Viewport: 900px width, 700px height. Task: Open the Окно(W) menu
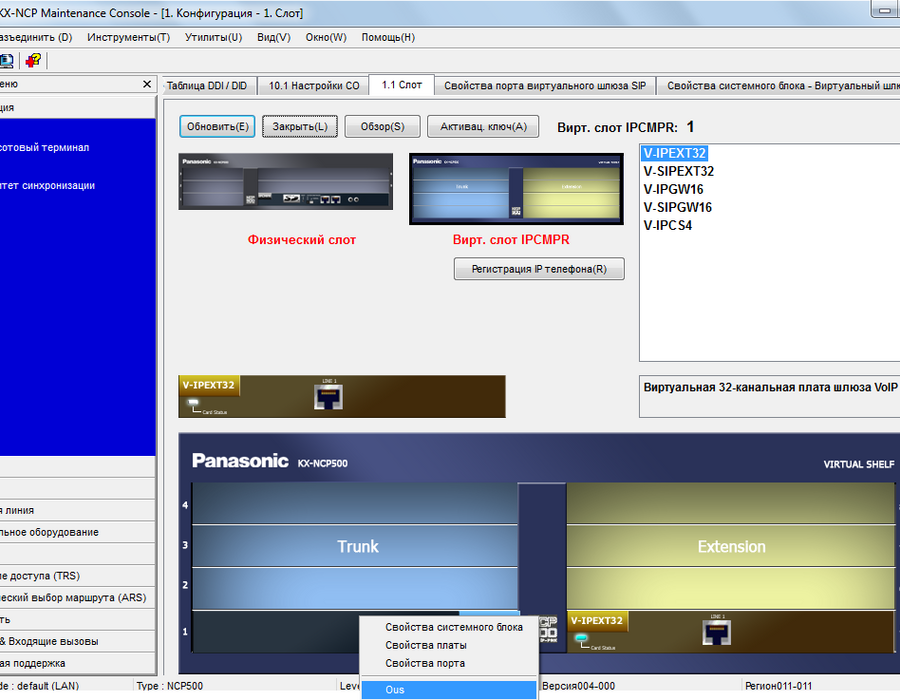pos(326,37)
